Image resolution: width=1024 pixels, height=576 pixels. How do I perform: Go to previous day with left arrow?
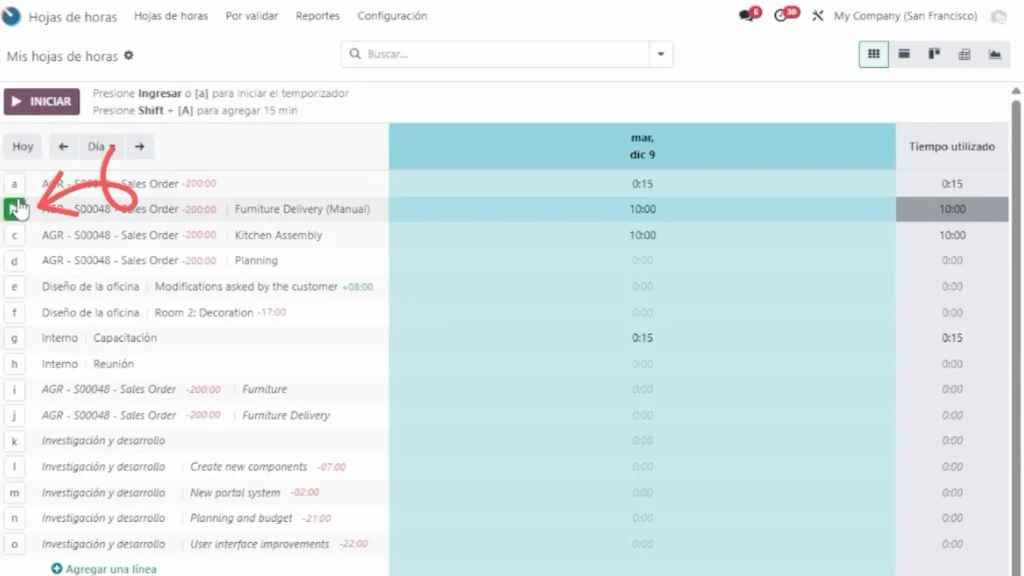63,147
